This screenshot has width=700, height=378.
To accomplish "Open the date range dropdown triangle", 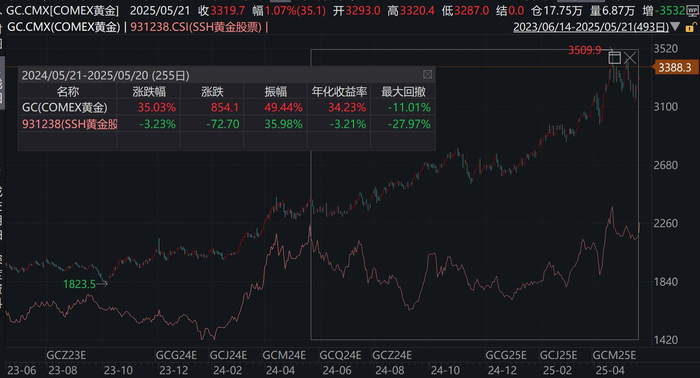I will [x=676, y=27].
